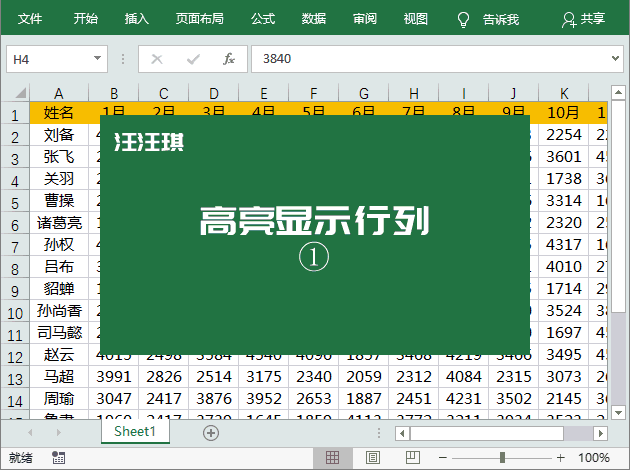Click the zoom out minus button
Screen dimensions: 630x470
tap(443, 458)
